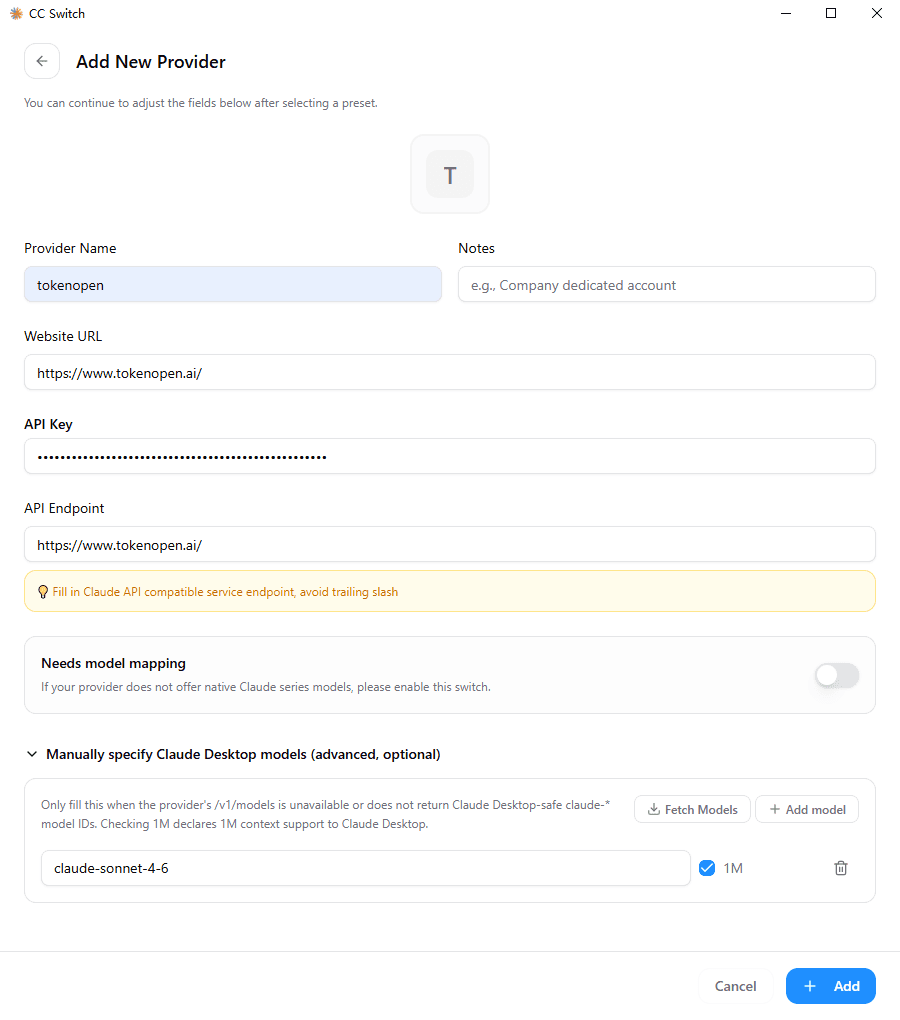Change the provider icon showing letter T

point(449,174)
